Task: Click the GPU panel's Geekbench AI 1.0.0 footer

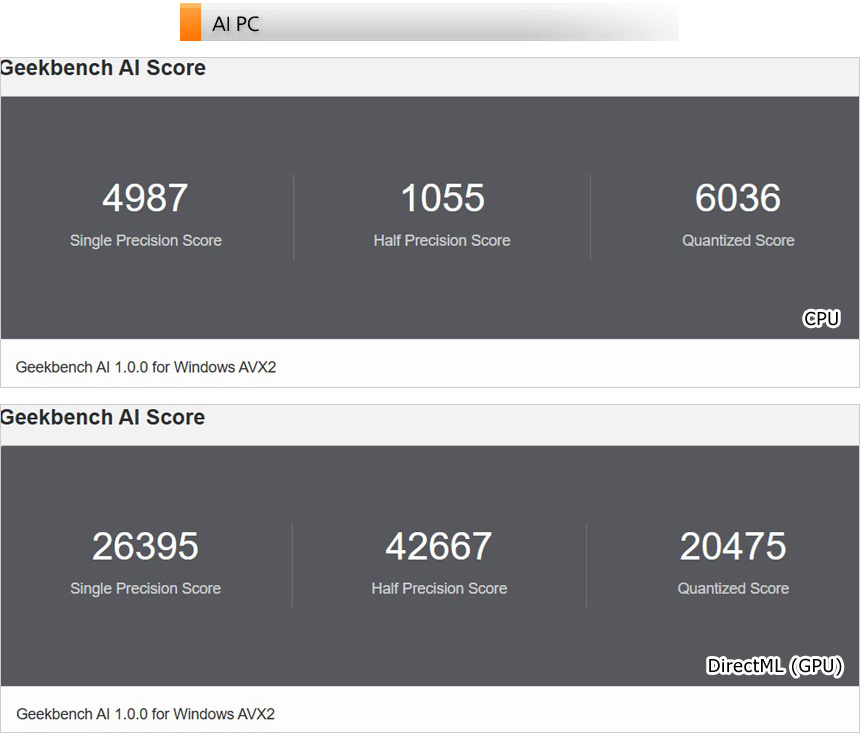Action: click(146, 714)
